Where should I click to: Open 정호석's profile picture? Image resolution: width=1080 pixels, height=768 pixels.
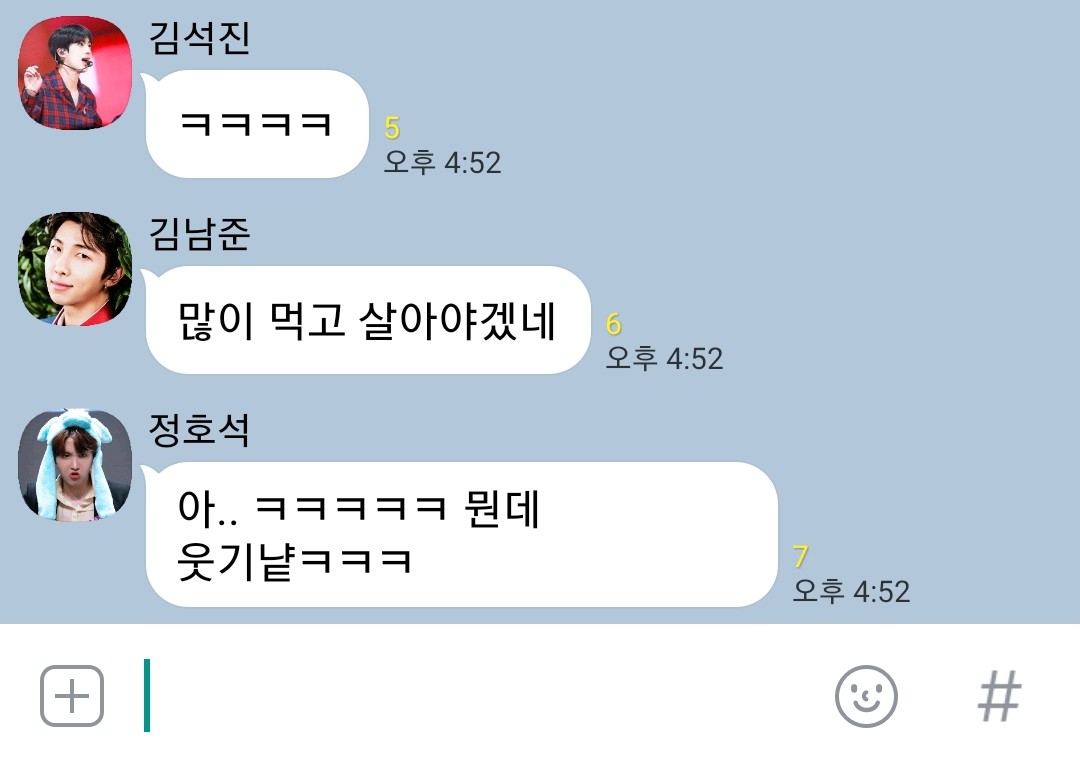75,465
